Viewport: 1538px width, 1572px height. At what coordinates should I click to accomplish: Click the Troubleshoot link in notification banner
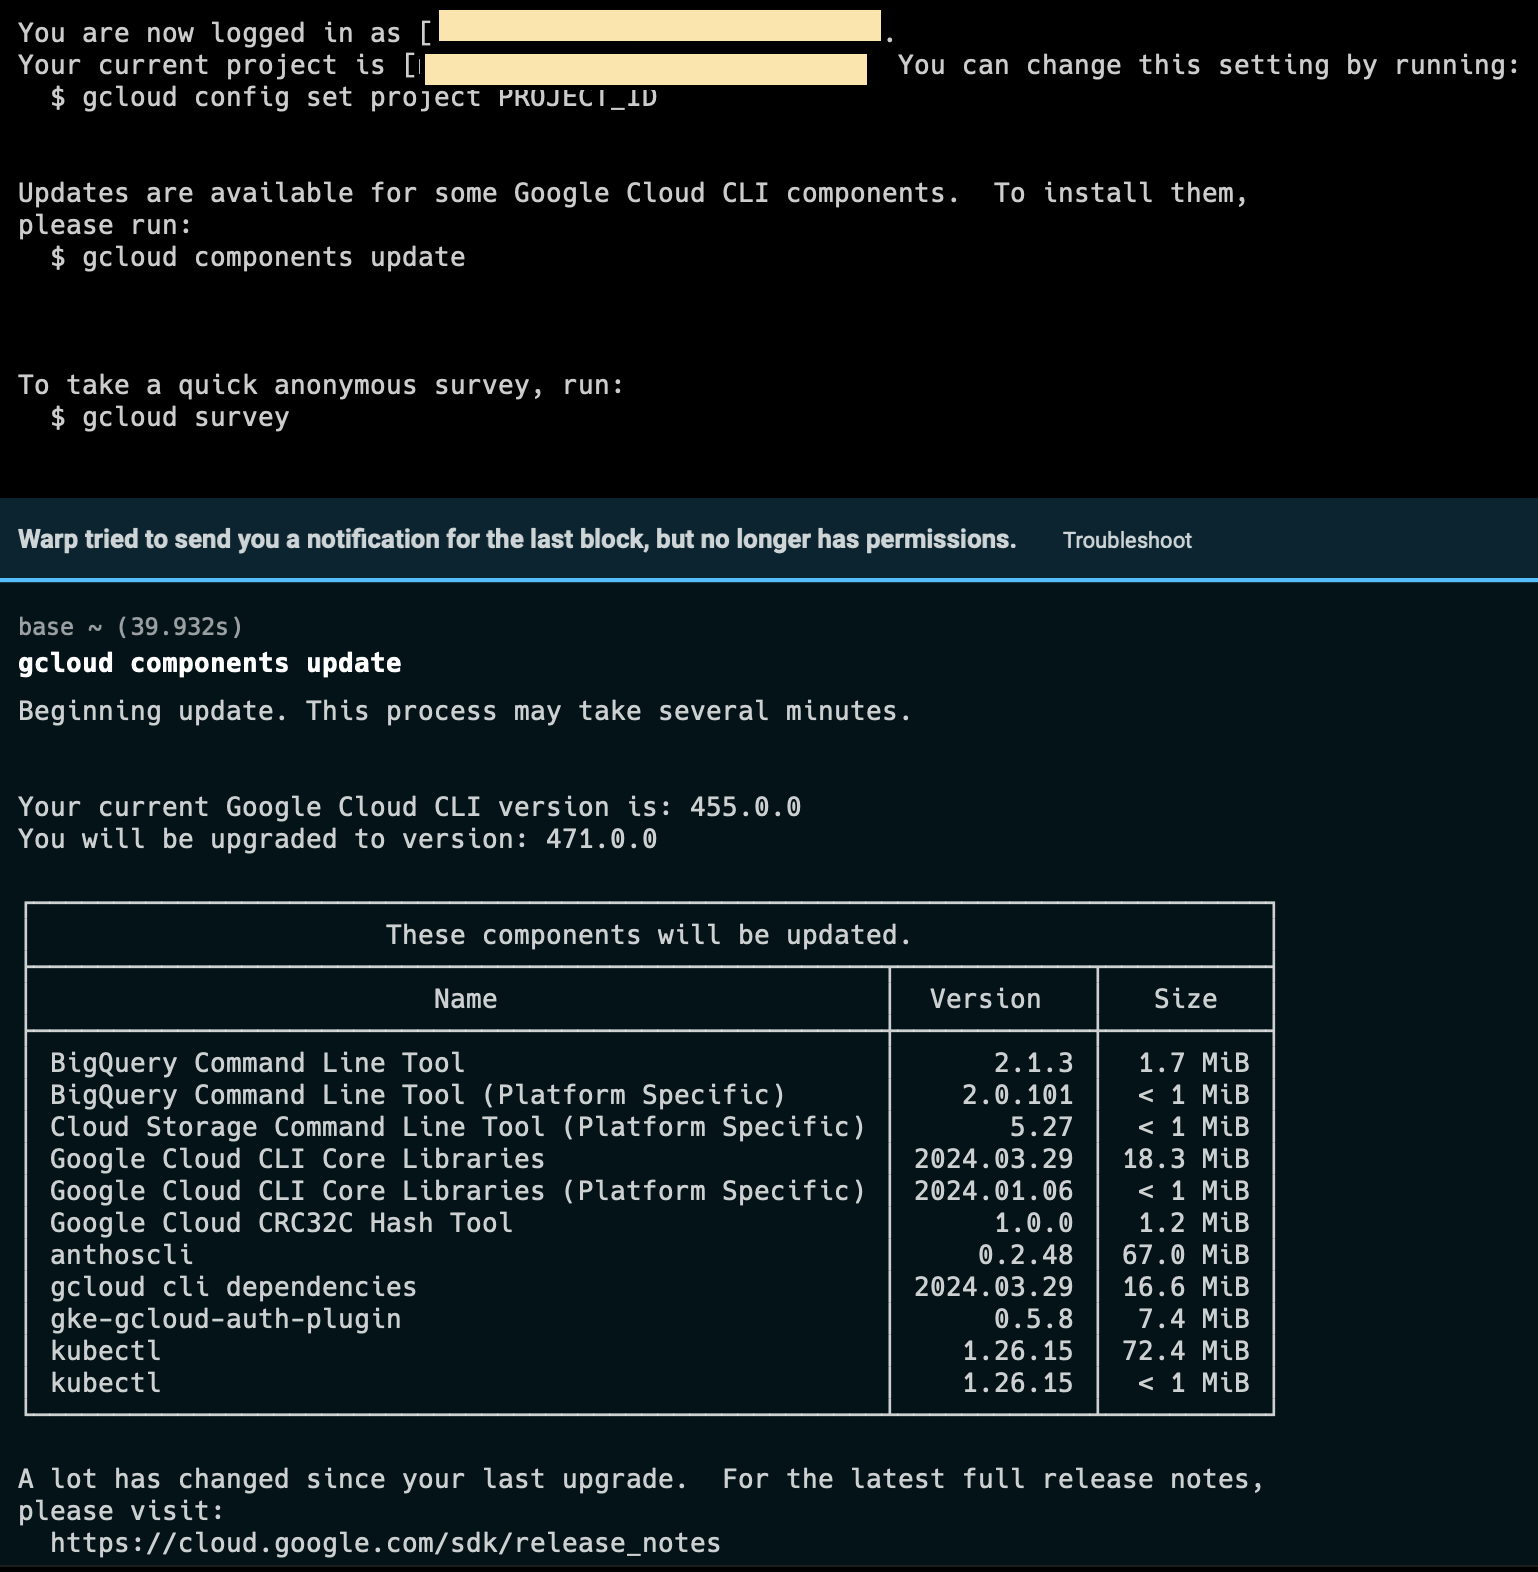1127,540
